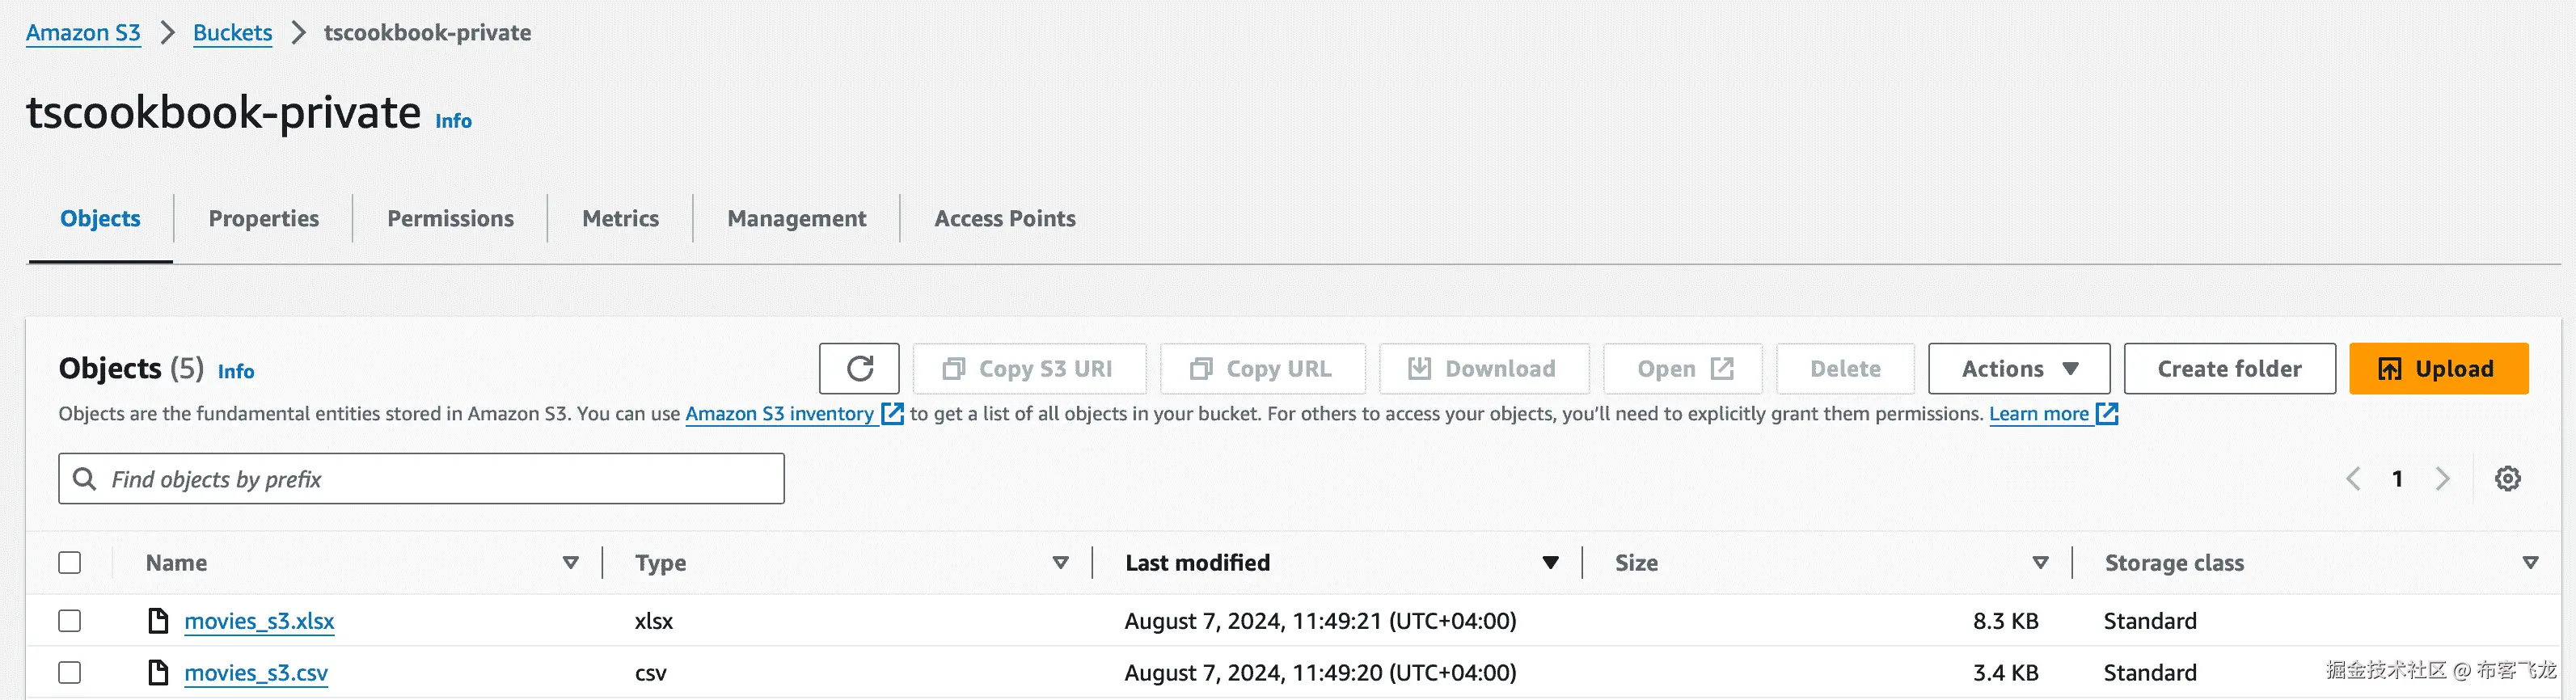Open the Actions dropdown menu
Image resolution: width=2576 pixels, height=700 pixels.
(x=2019, y=369)
